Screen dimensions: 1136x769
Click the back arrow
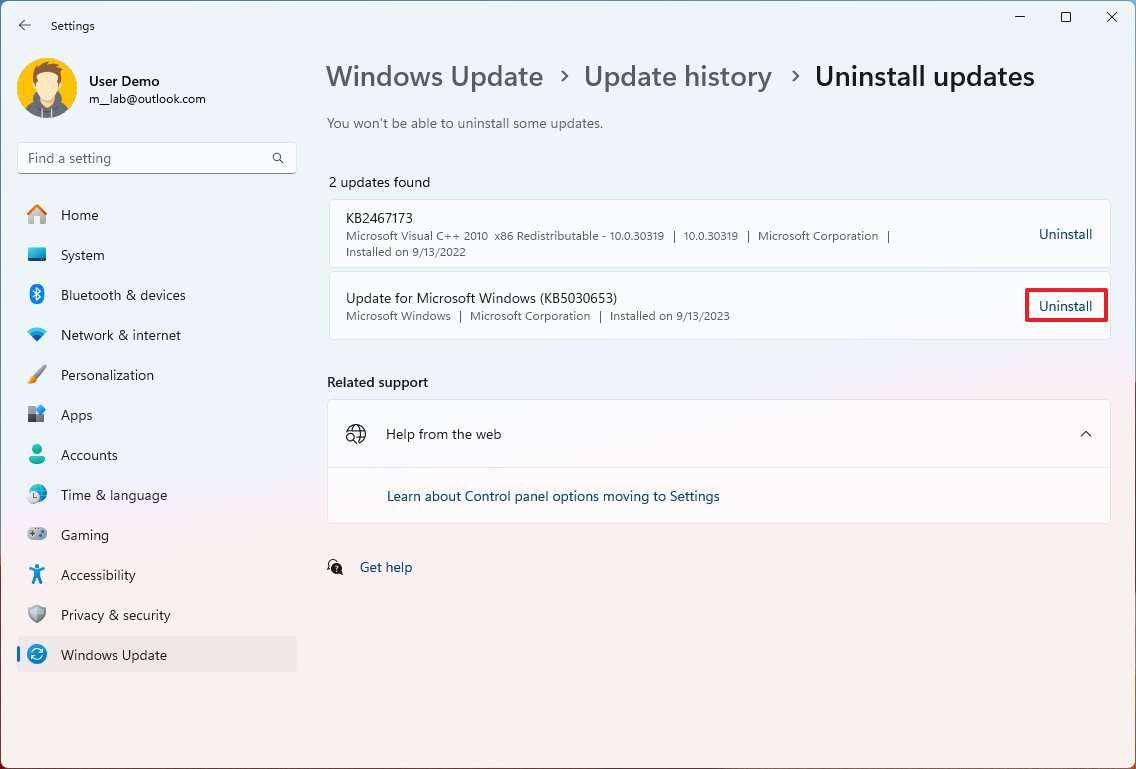(25, 25)
